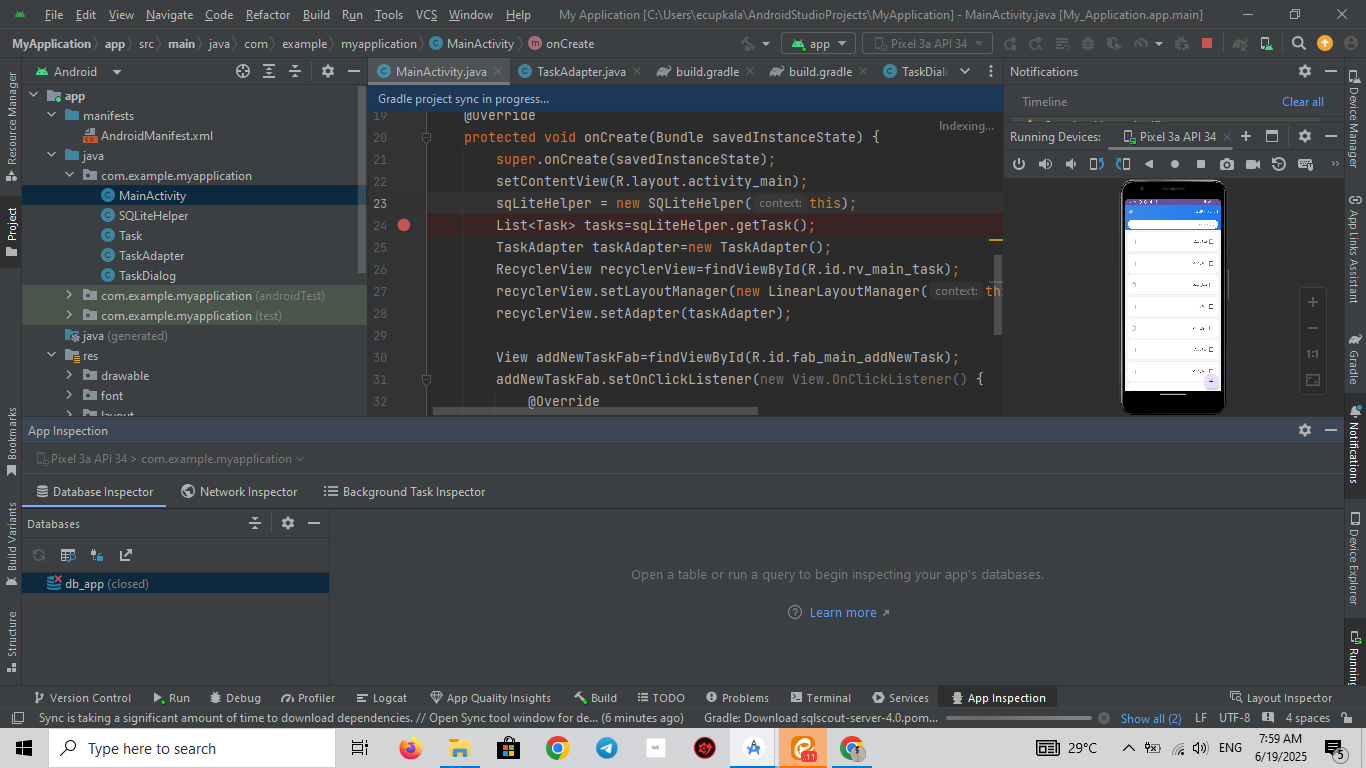The height and width of the screenshot is (768, 1366).
Task: Click Collapse All icon in Project panel
Action: (295, 71)
